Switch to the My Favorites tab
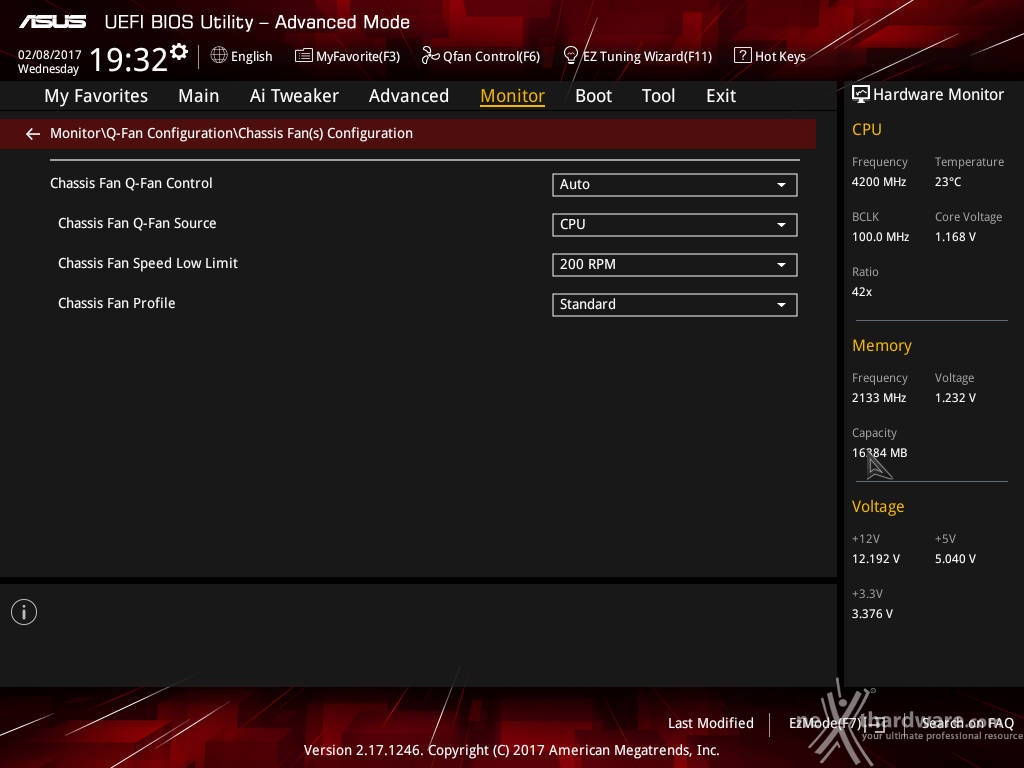 coord(96,96)
